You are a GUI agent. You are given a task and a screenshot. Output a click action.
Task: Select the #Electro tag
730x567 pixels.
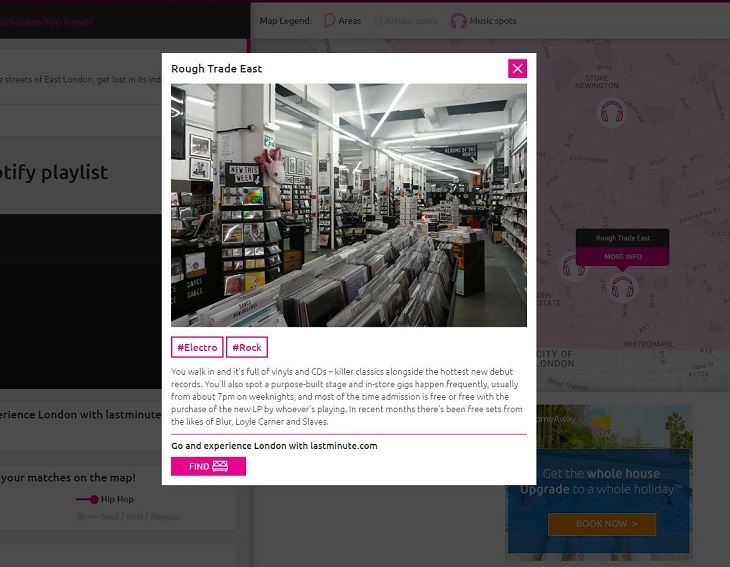[x=197, y=347]
